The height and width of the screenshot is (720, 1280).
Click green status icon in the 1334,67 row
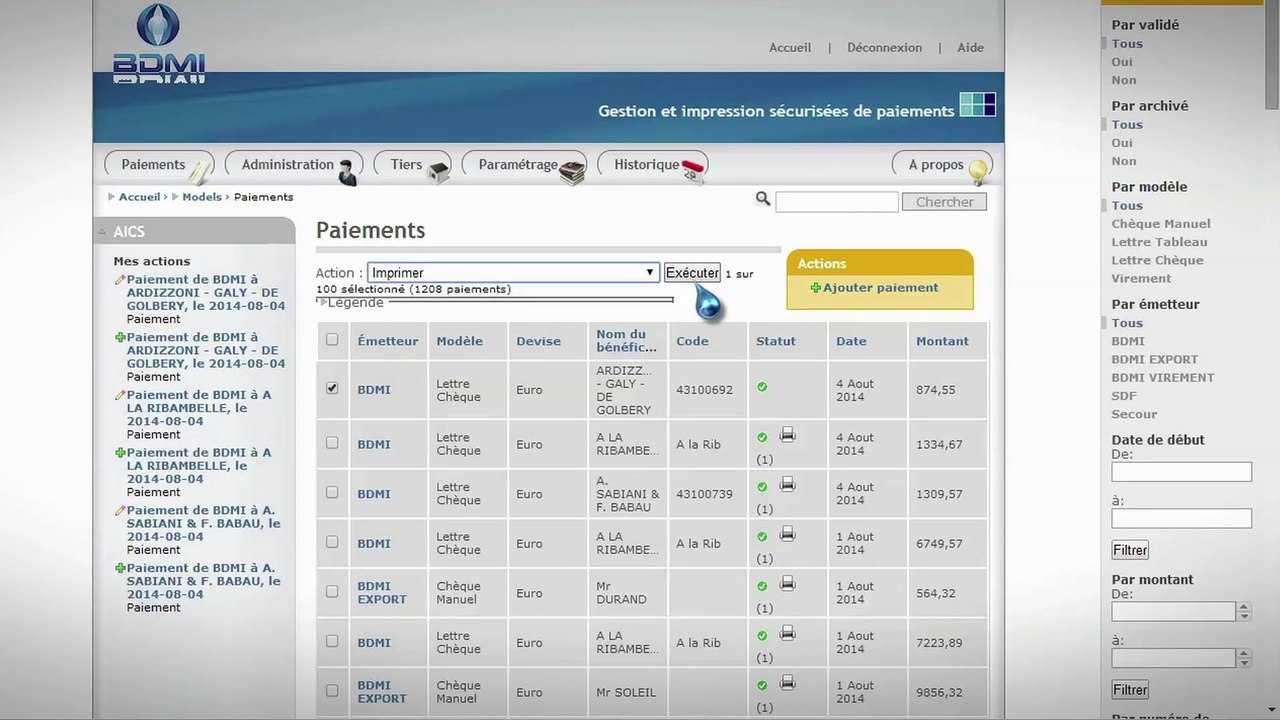tap(762, 437)
